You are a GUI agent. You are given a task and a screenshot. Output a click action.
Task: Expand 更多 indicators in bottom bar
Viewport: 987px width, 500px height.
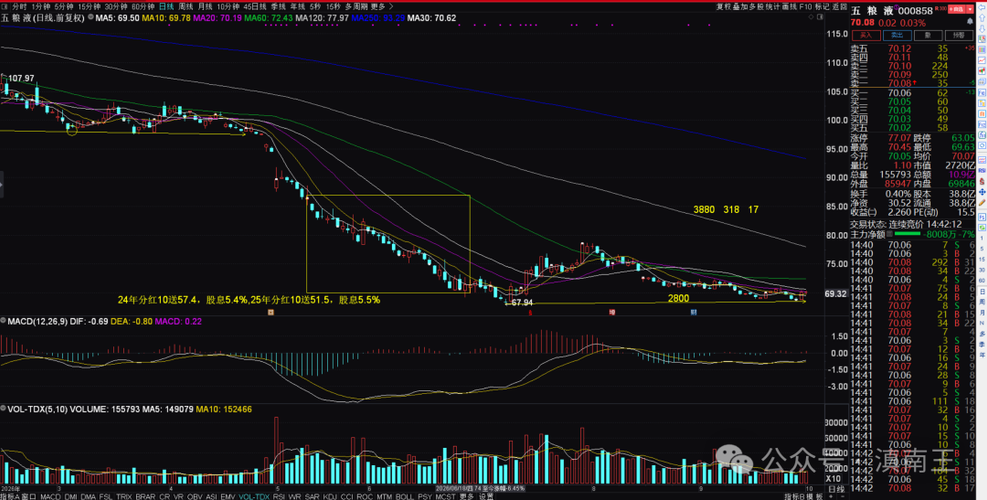pos(466,497)
